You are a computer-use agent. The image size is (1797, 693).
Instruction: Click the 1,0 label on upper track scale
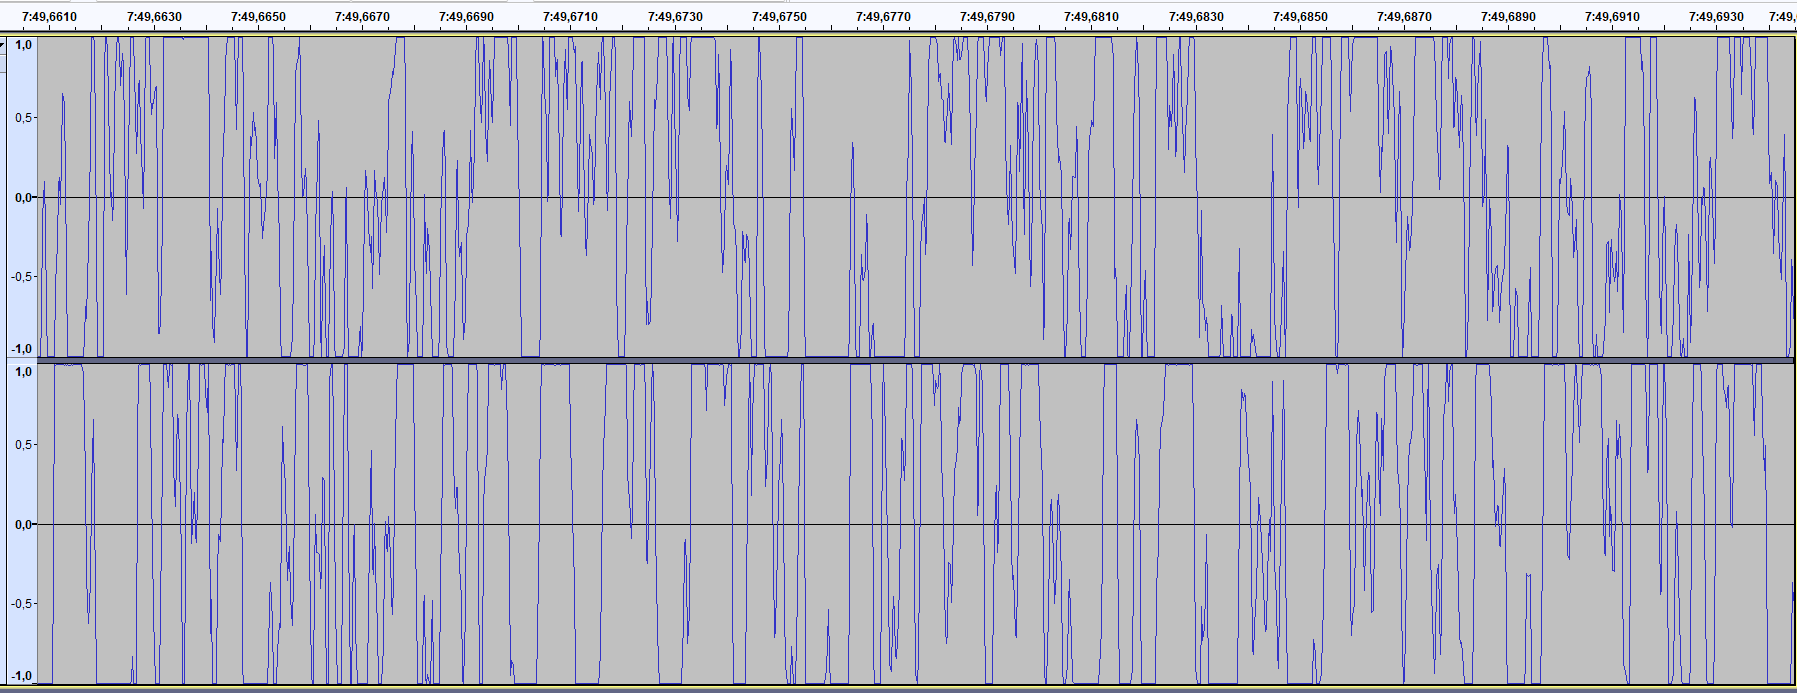[x=23, y=45]
